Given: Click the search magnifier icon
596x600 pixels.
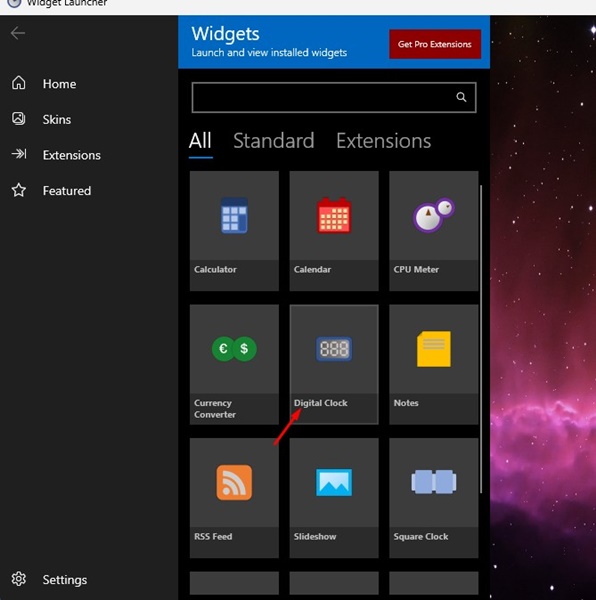Looking at the screenshot, I should click(461, 97).
